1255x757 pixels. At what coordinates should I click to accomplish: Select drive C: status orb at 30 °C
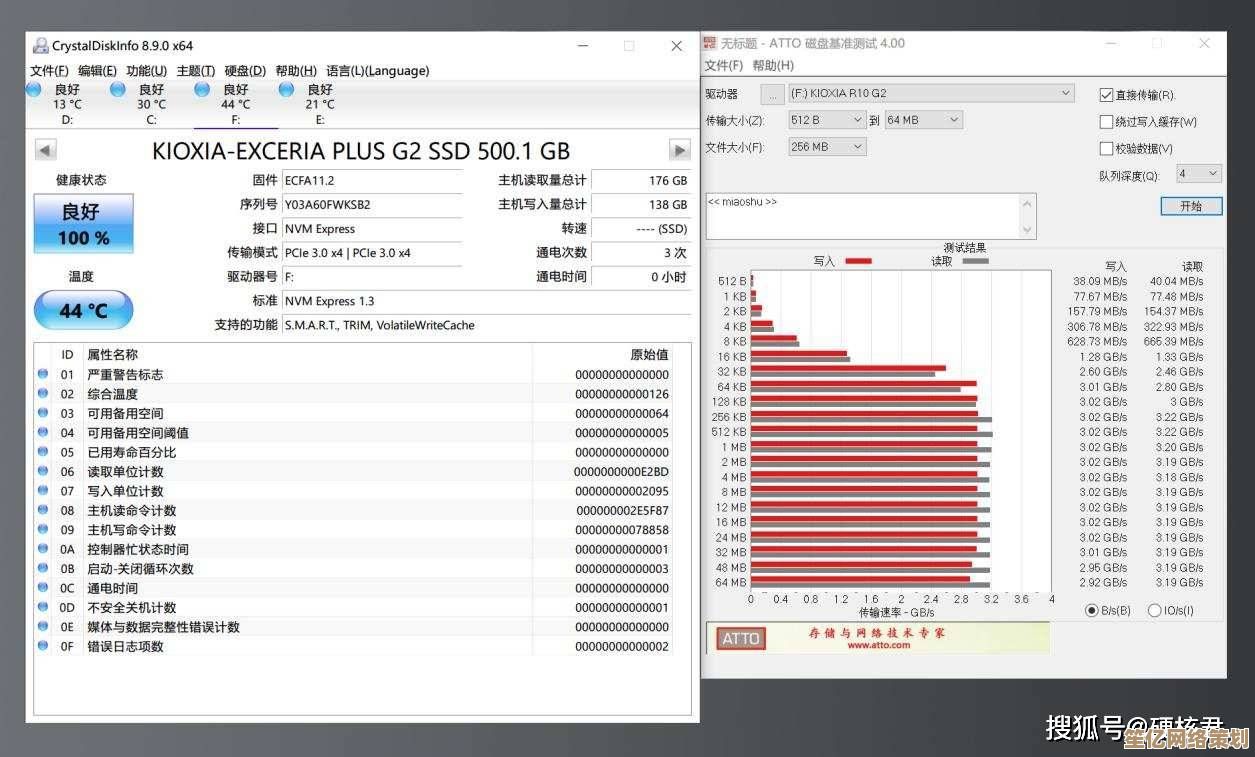pyautogui.click(x=119, y=89)
